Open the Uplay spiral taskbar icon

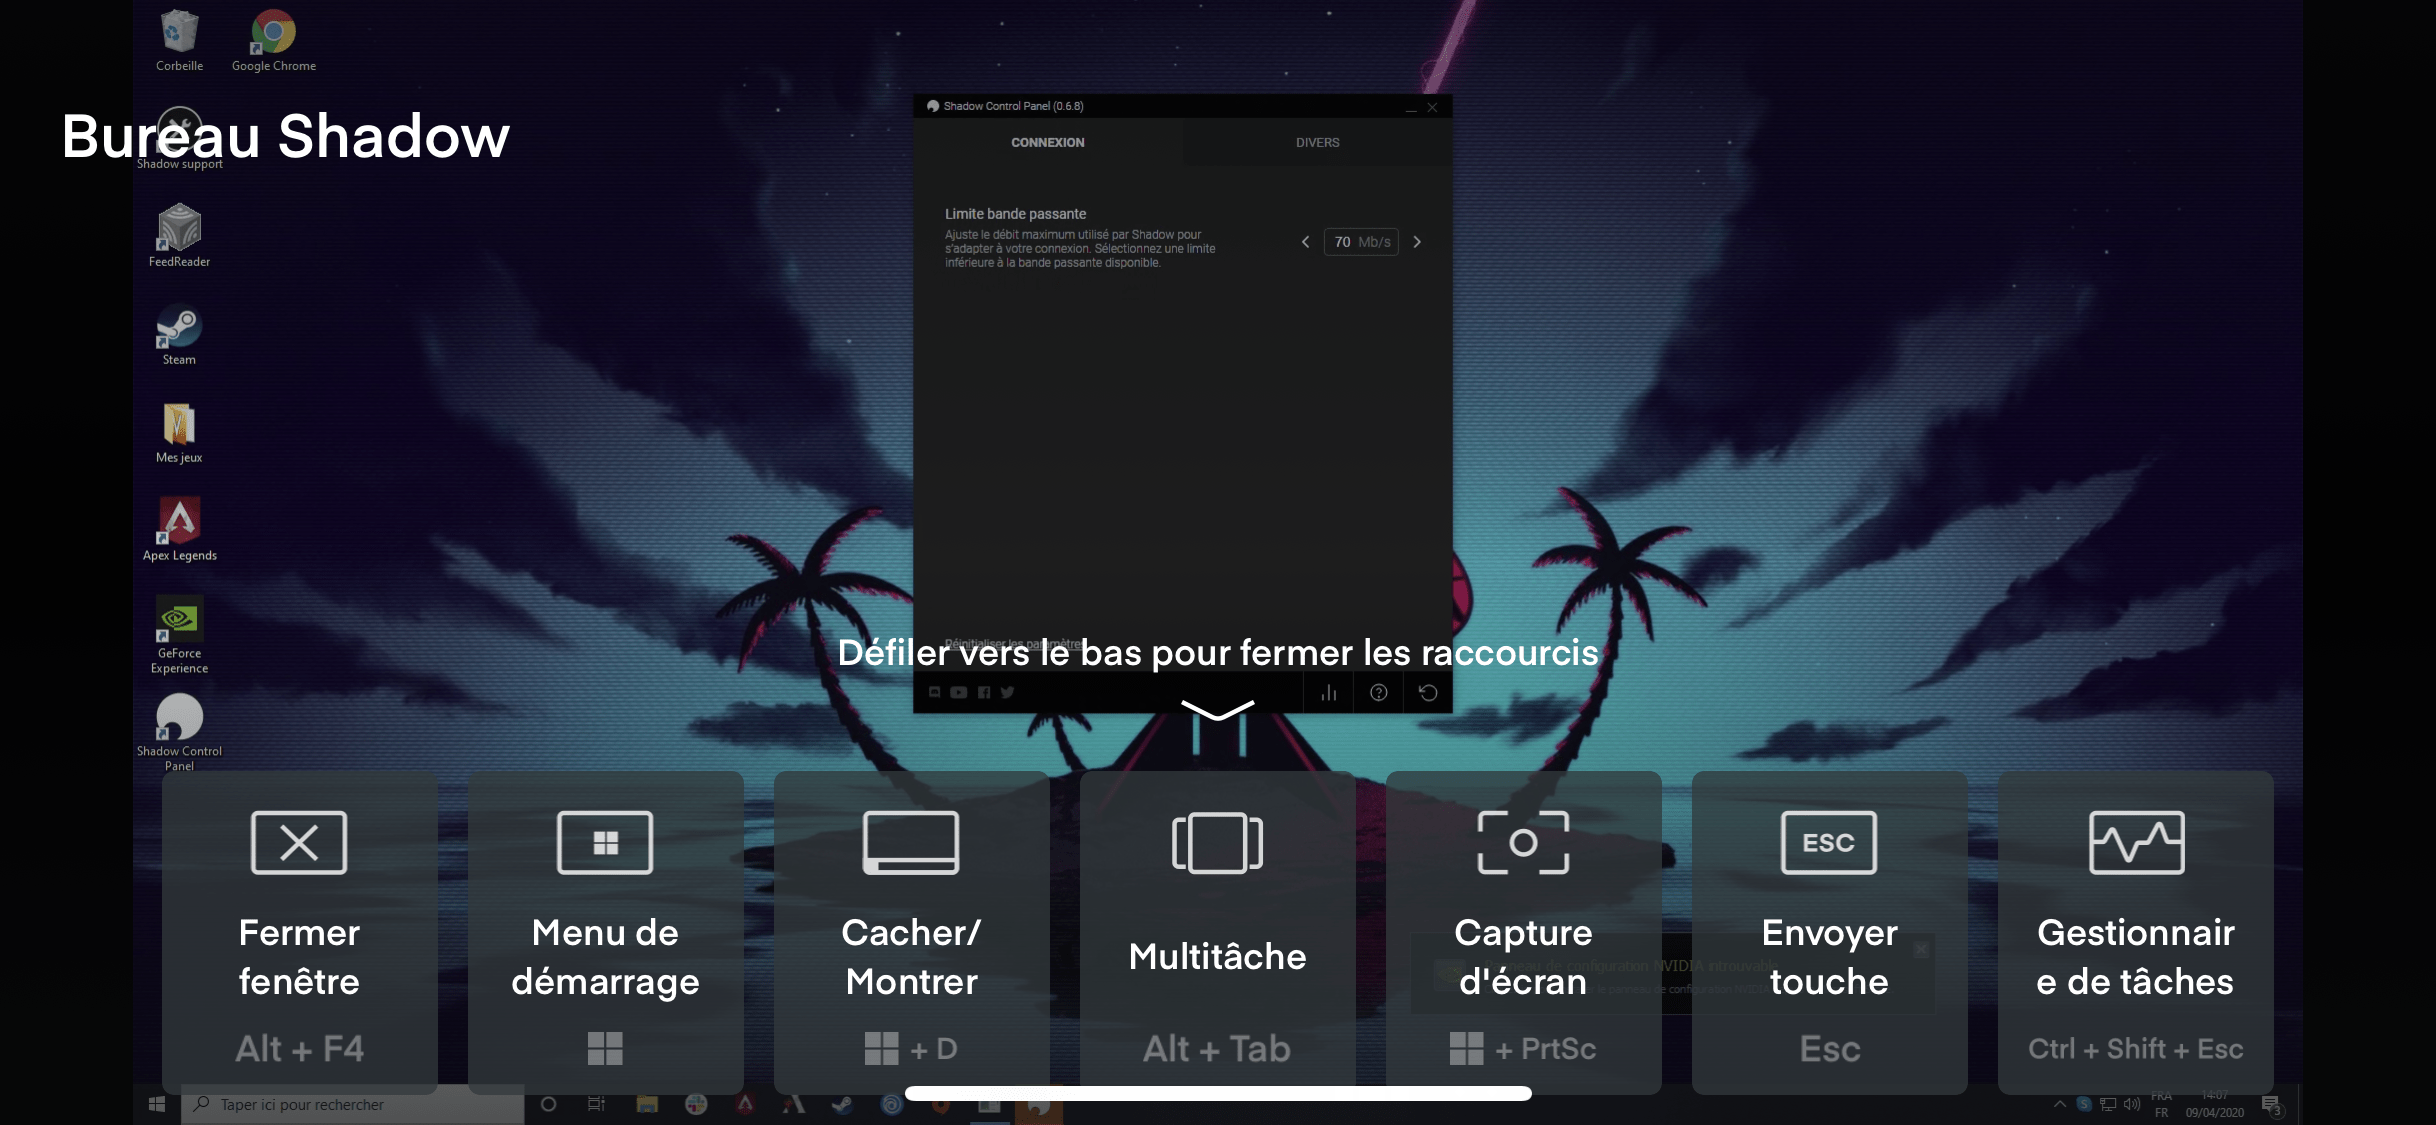[x=891, y=1104]
